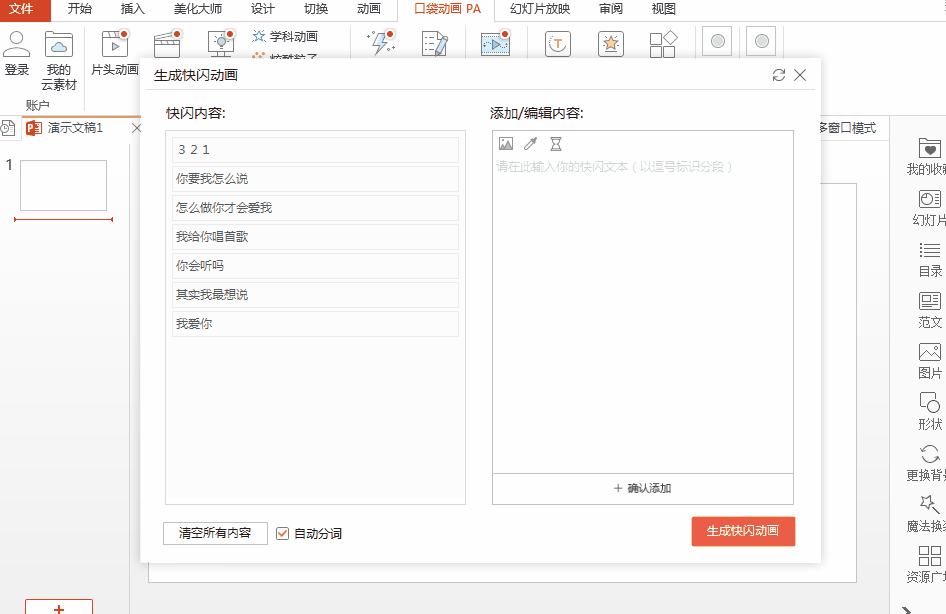
Task: Select the 你要我怎么说 row
Action: (315, 179)
